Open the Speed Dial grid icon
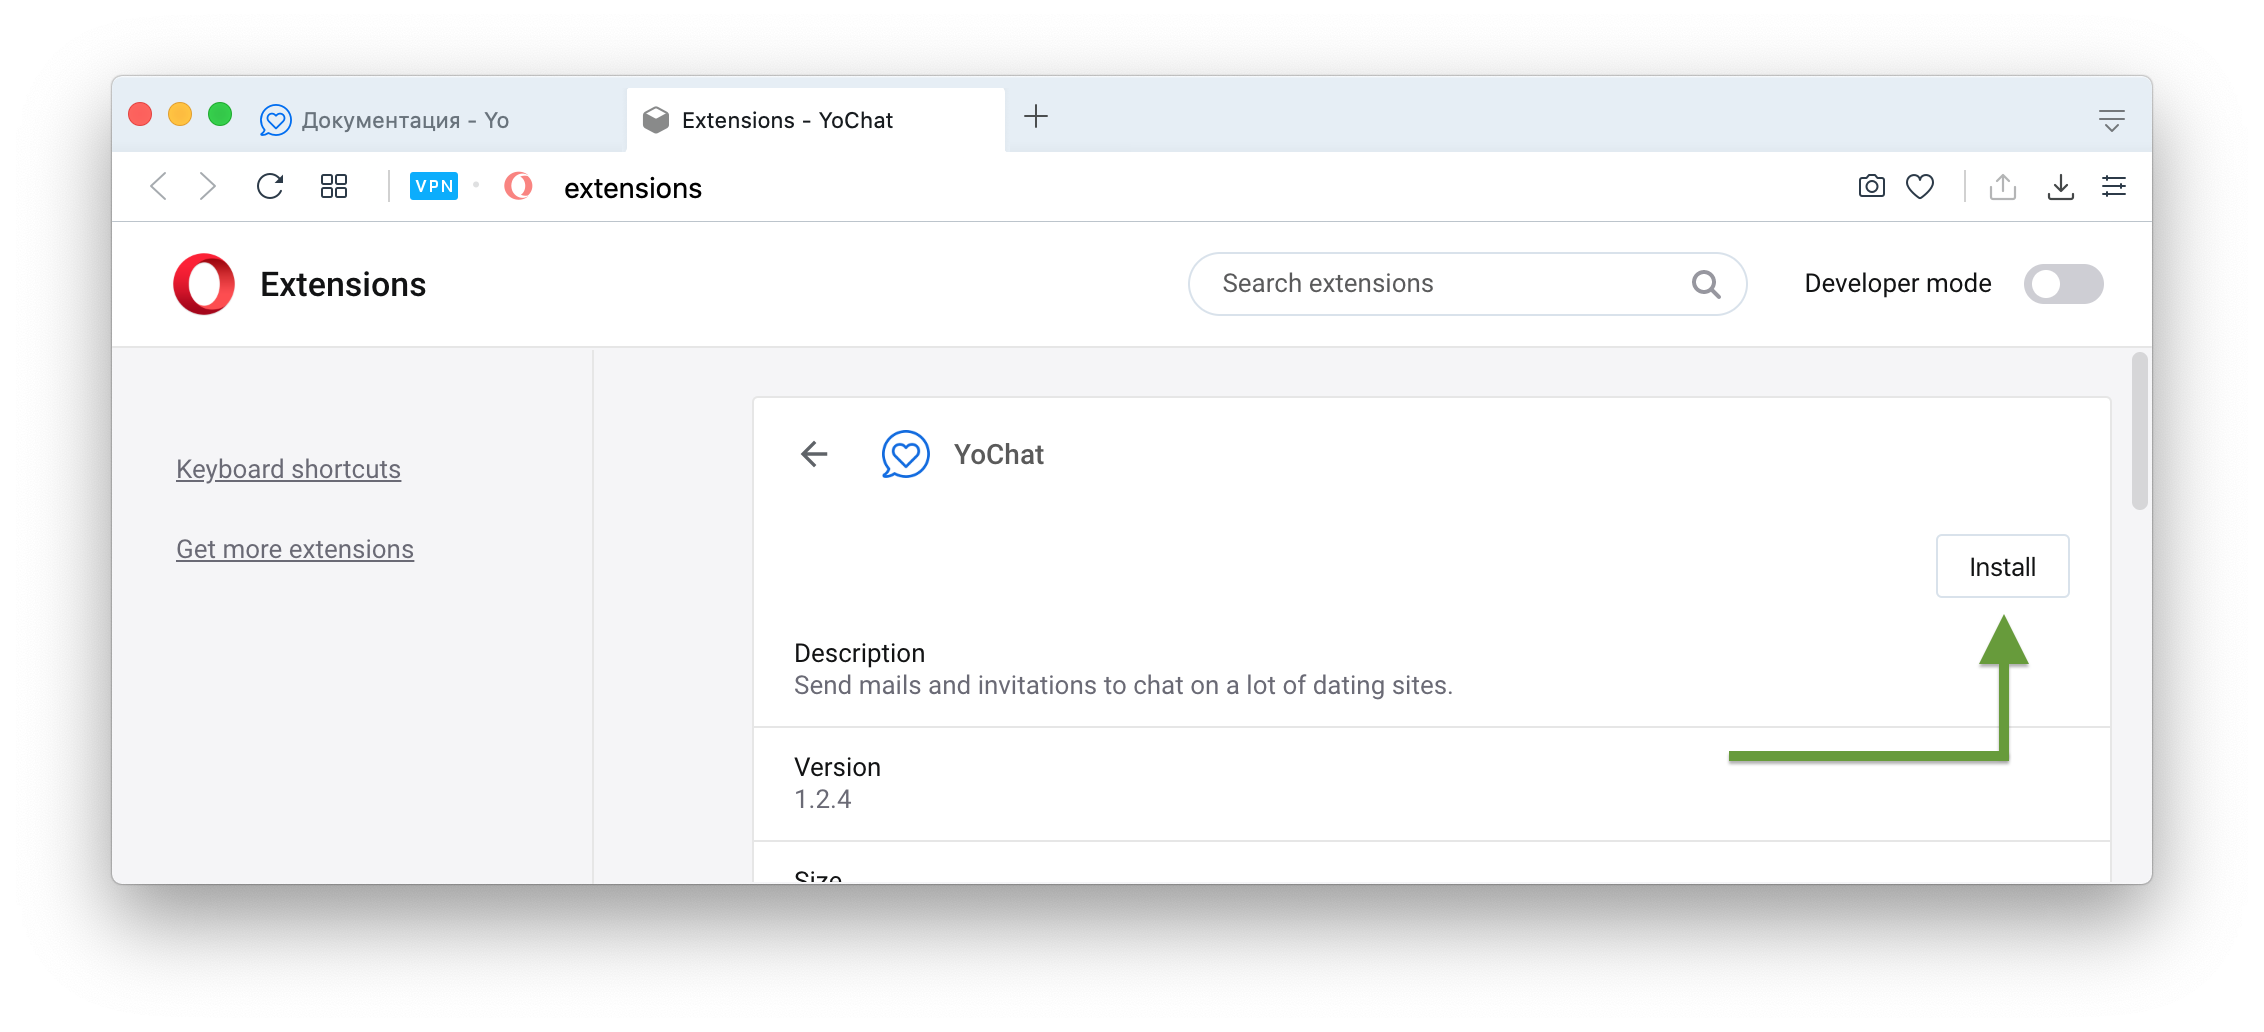2264x1032 pixels. 334,187
